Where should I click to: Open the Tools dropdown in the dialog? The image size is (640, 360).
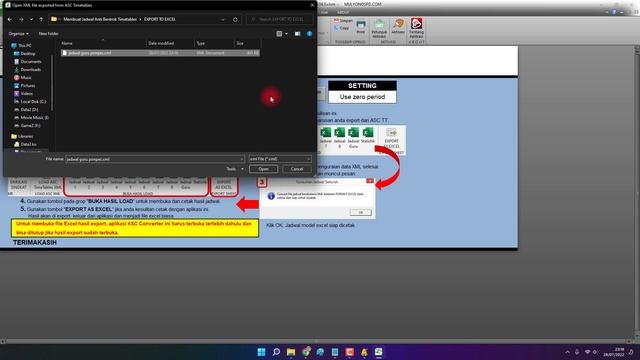click(x=235, y=169)
